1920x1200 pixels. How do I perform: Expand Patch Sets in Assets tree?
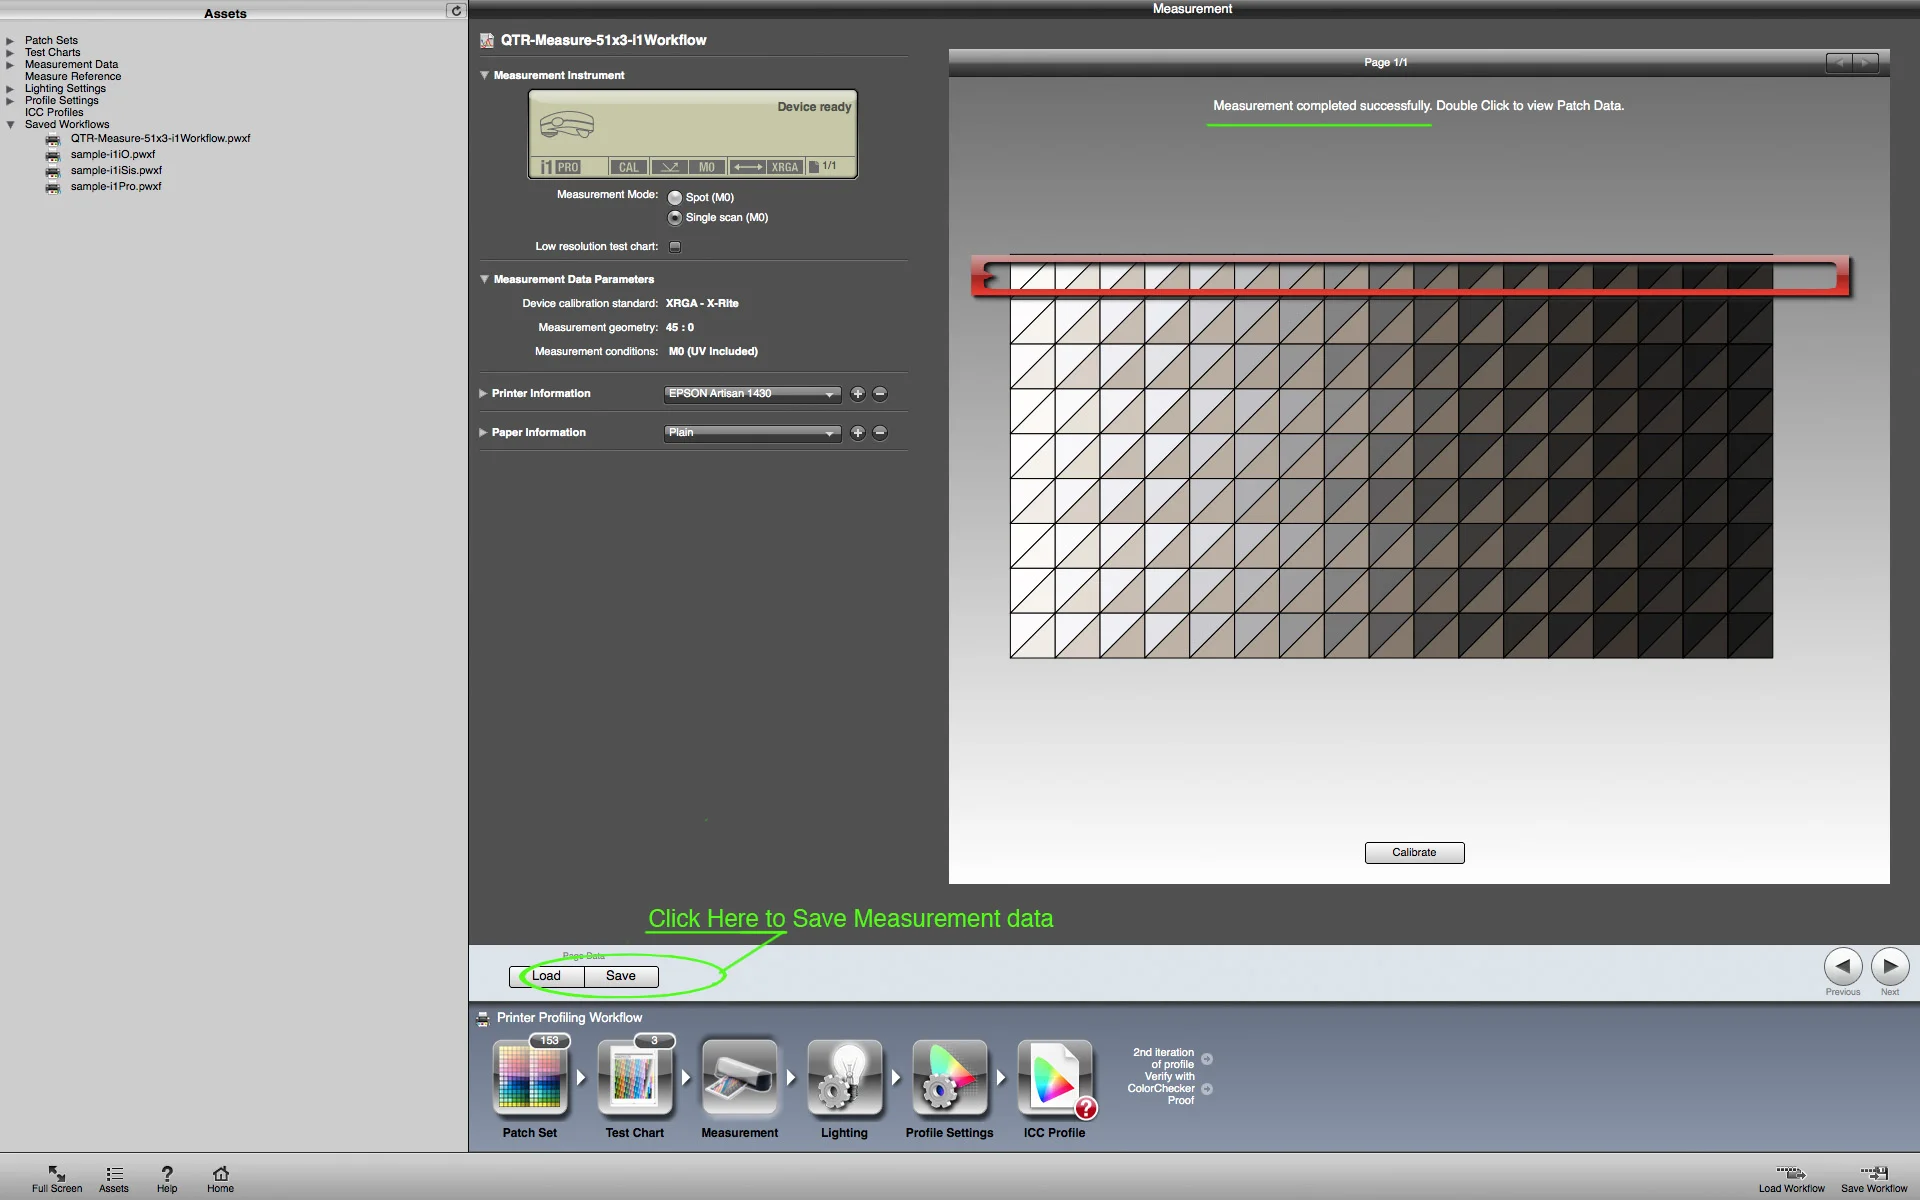10,41
